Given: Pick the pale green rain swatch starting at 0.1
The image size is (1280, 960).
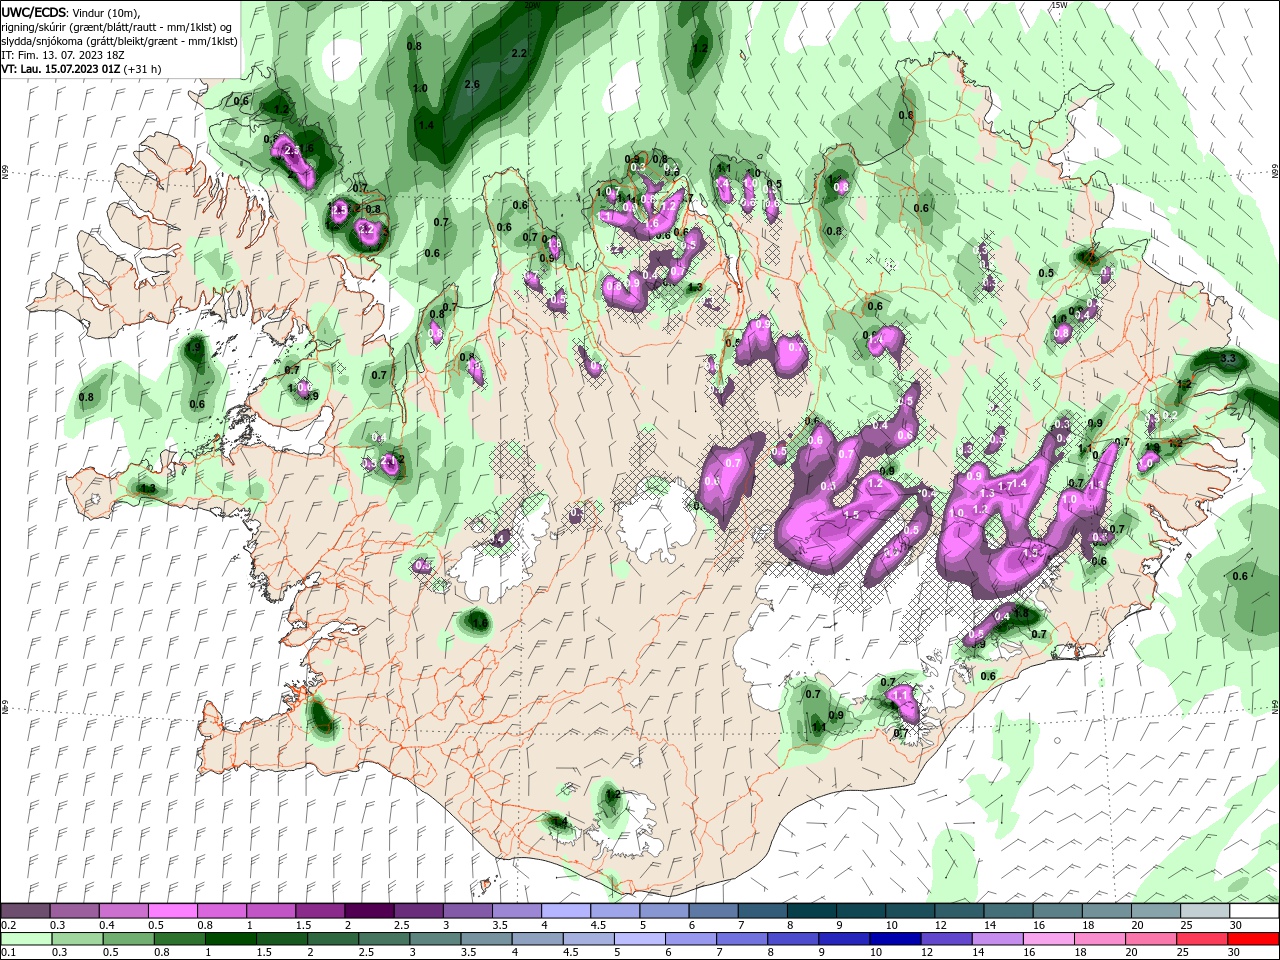Looking at the screenshot, I should point(25,941).
